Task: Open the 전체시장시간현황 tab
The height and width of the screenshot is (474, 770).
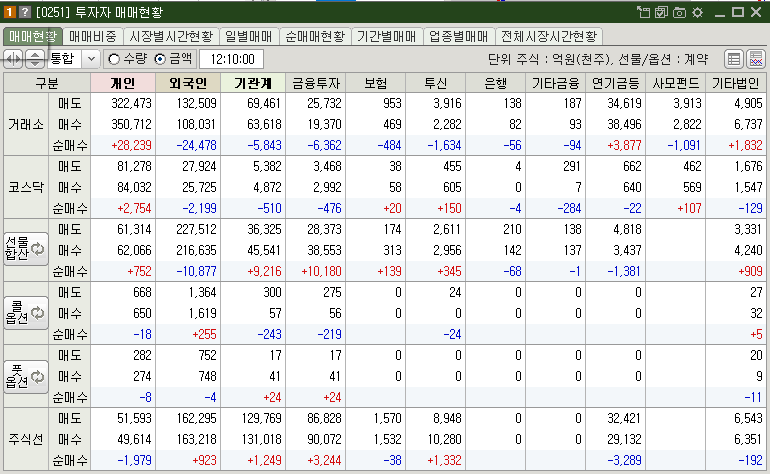Action: 549,36
